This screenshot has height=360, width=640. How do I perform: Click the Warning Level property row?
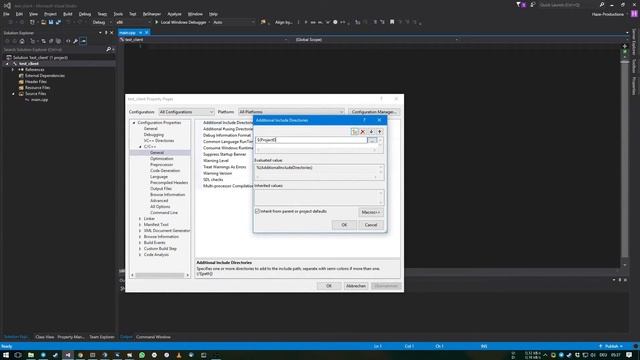pyautogui.click(x=216, y=160)
